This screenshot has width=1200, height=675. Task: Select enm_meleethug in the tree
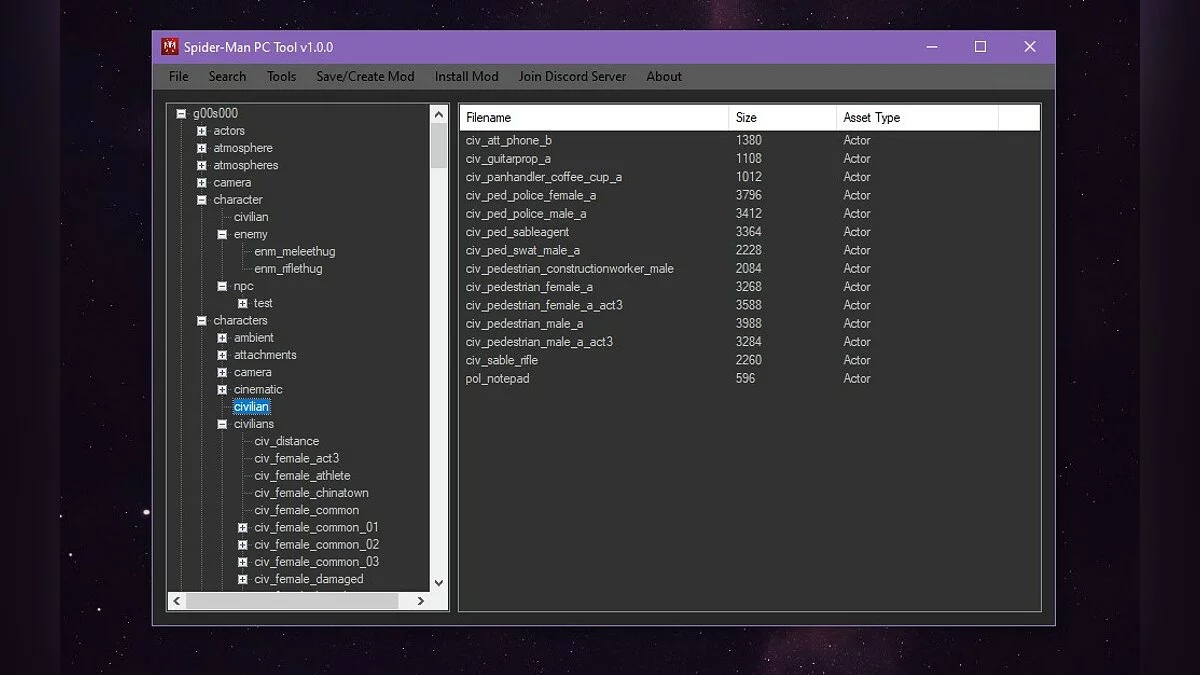(x=294, y=252)
